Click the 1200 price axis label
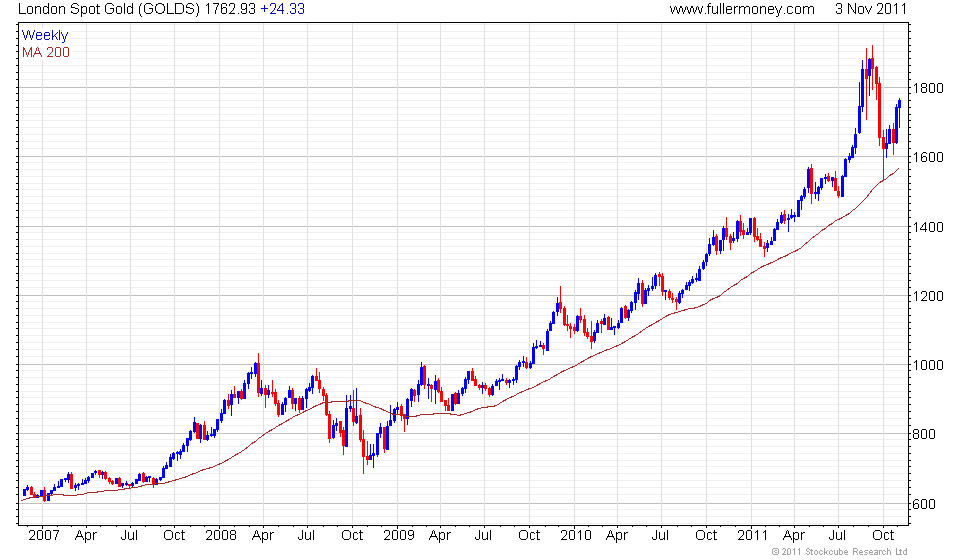 928,296
